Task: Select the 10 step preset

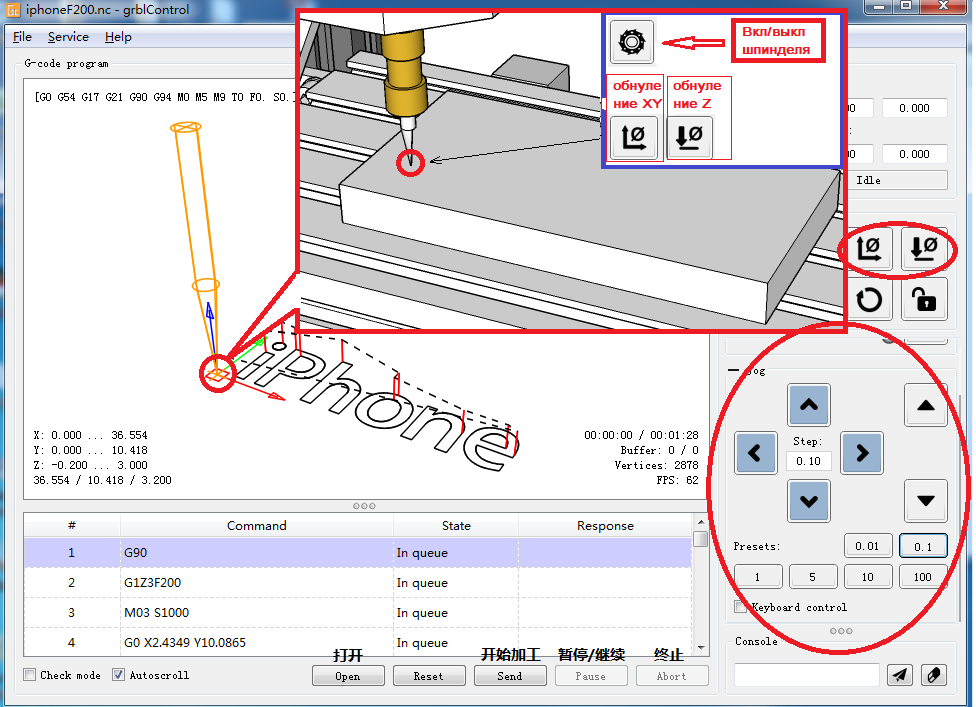Action: [868, 577]
